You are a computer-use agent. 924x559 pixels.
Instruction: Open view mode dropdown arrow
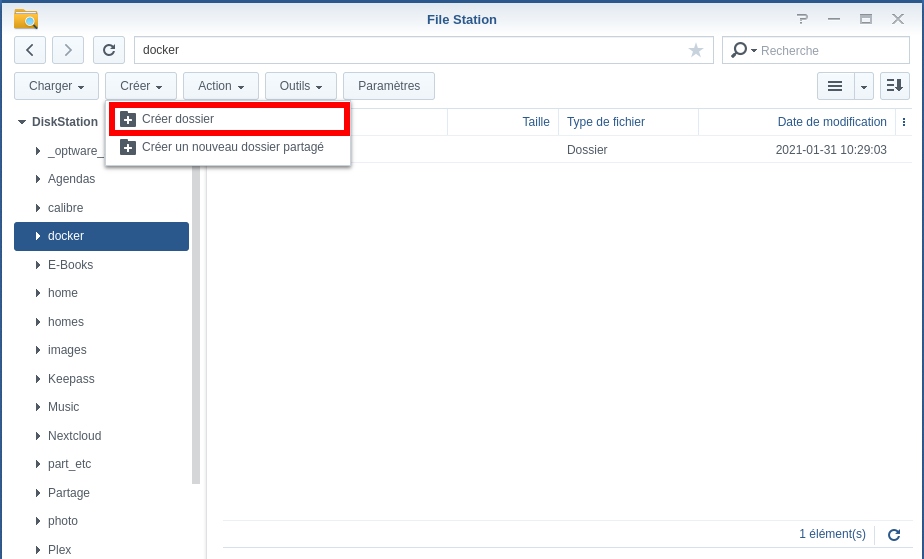(864, 86)
